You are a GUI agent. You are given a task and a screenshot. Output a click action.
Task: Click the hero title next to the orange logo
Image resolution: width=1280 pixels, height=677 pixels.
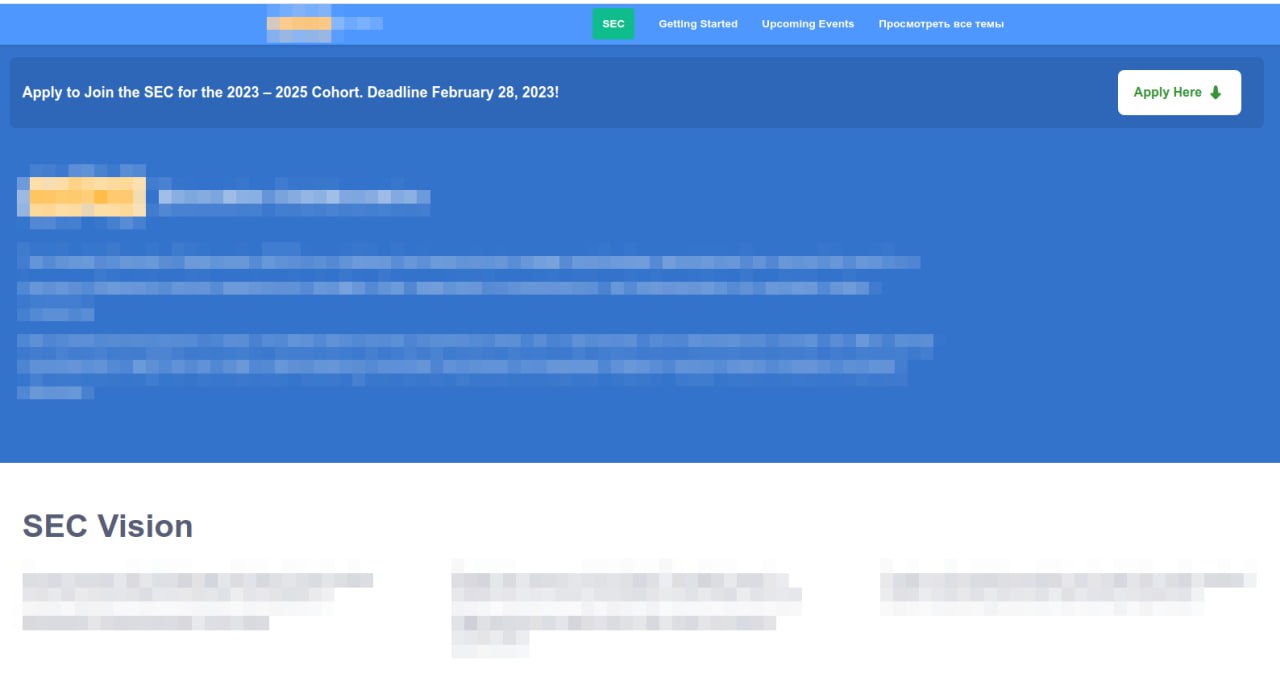coord(294,197)
